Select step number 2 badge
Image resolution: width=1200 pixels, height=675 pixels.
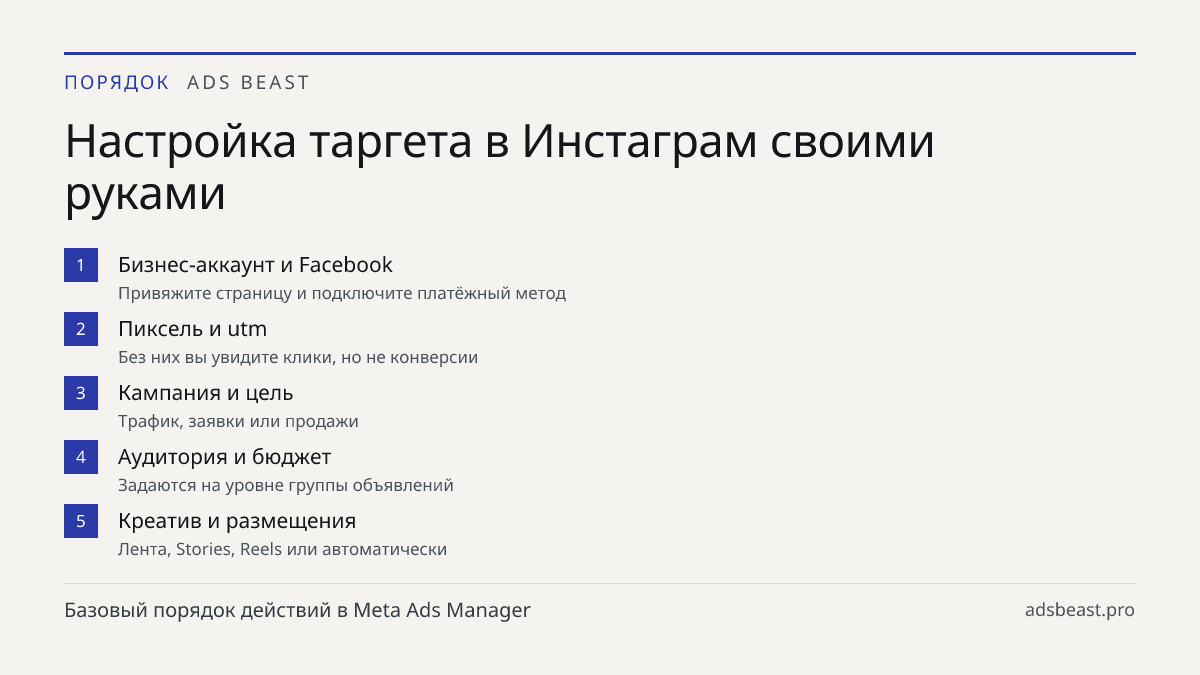click(x=81, y=329)
